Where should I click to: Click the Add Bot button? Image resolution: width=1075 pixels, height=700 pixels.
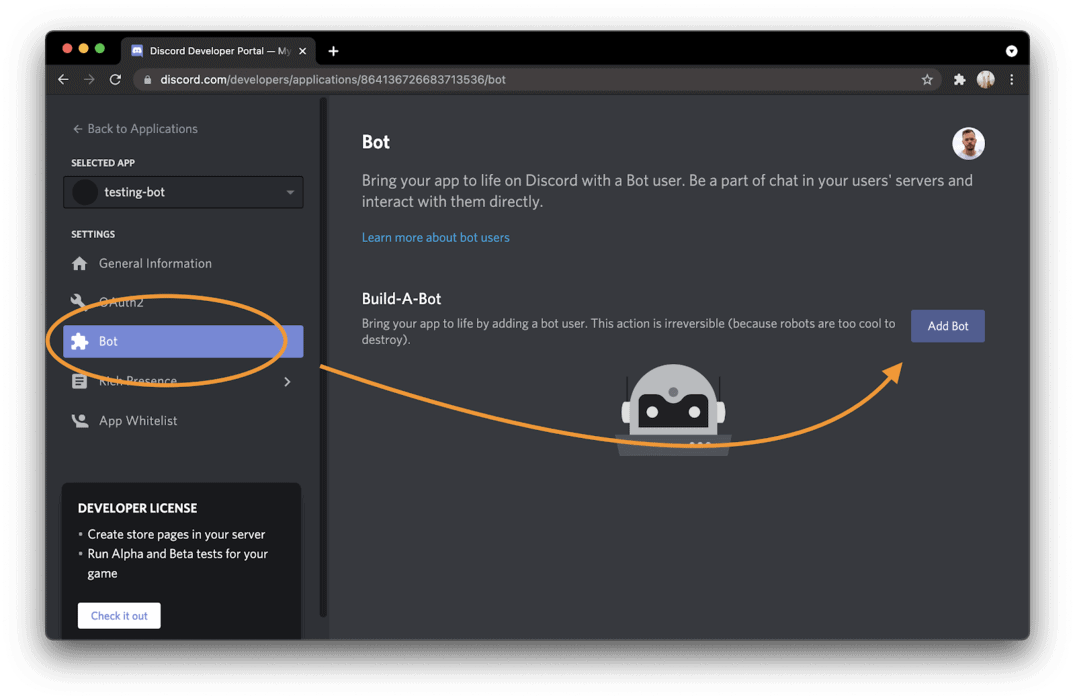[x=947, y=326]
